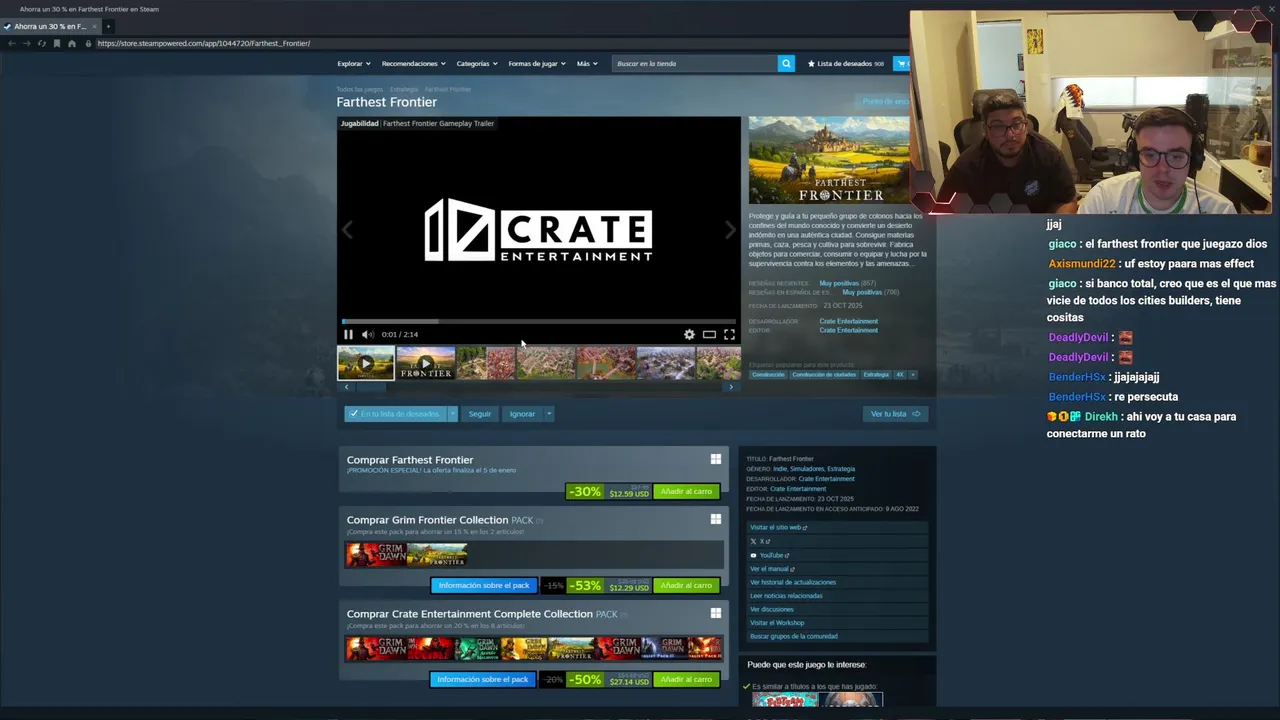Open the Explorar menu

click(x=353, y=63)
